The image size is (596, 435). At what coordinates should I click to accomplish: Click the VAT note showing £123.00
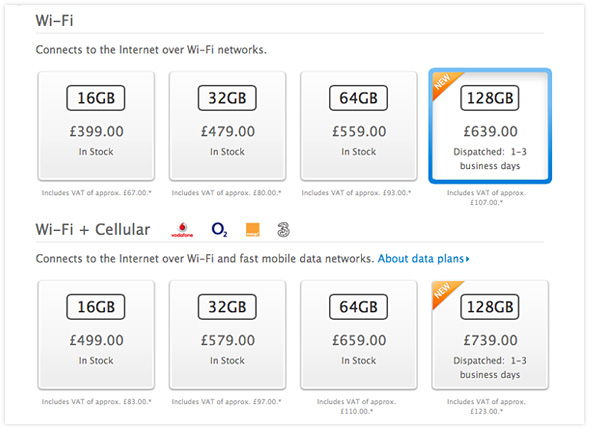click(x=486, y=406)
